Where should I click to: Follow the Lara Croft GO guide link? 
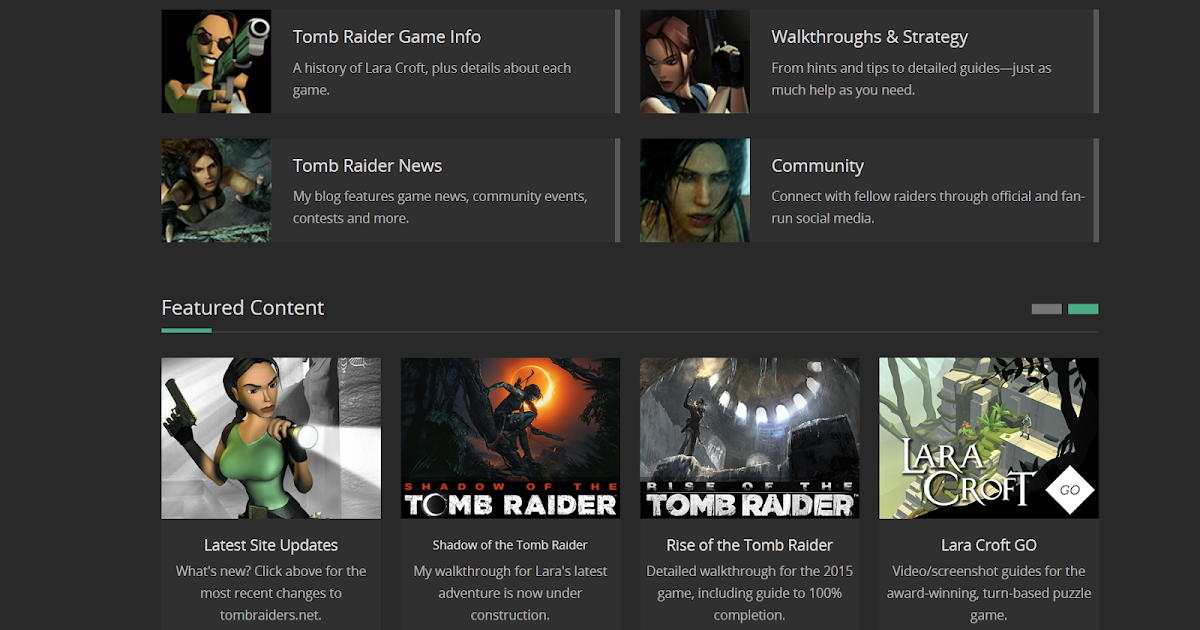[988, 545]
